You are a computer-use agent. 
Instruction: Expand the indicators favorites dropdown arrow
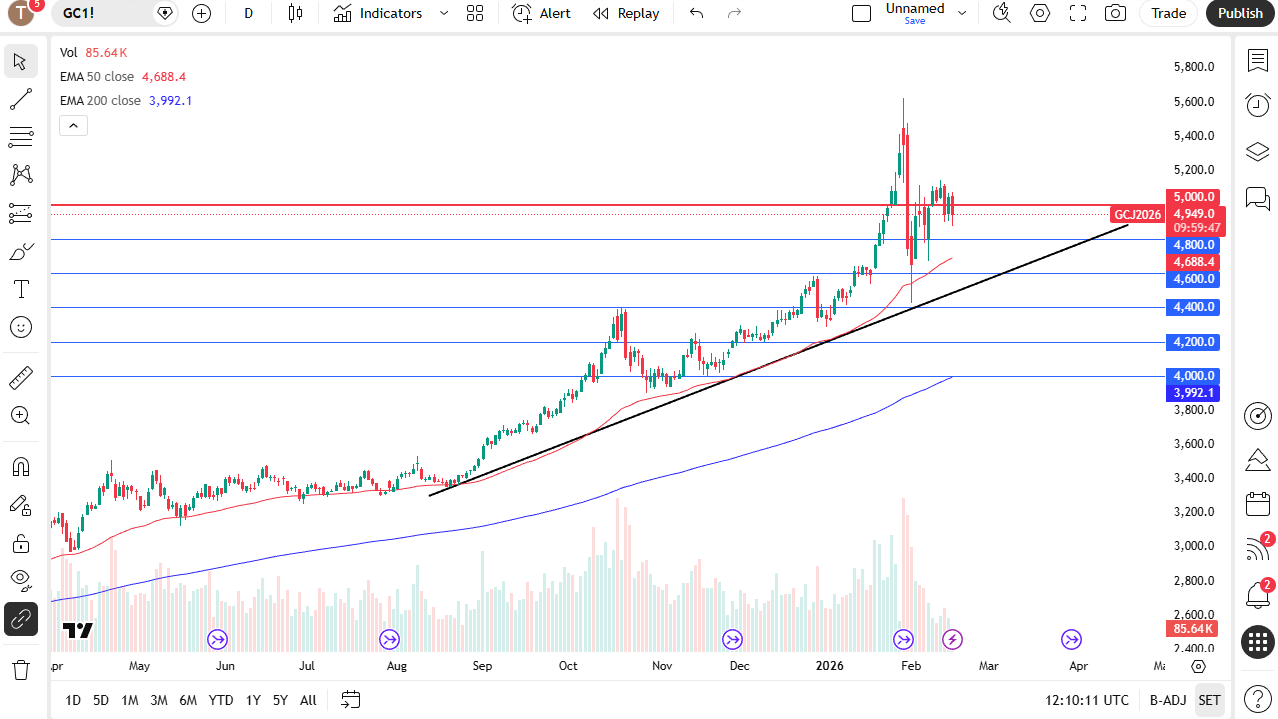pyautogui.click(x=444, y=13)
